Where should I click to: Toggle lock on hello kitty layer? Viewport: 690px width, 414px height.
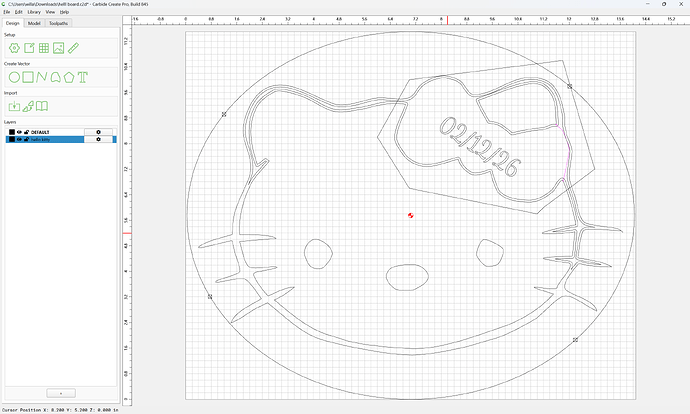26,139
